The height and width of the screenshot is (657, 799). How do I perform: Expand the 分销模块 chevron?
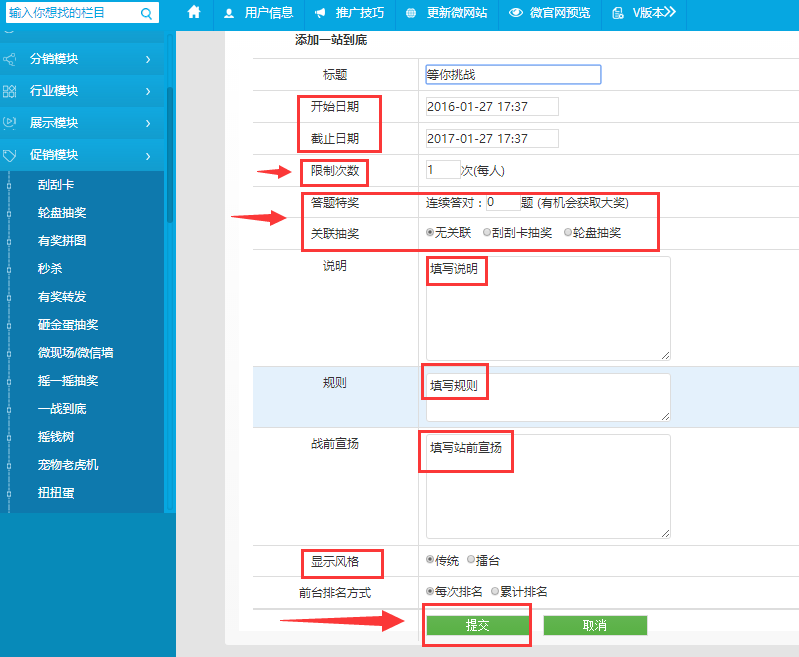click(148, 59)
